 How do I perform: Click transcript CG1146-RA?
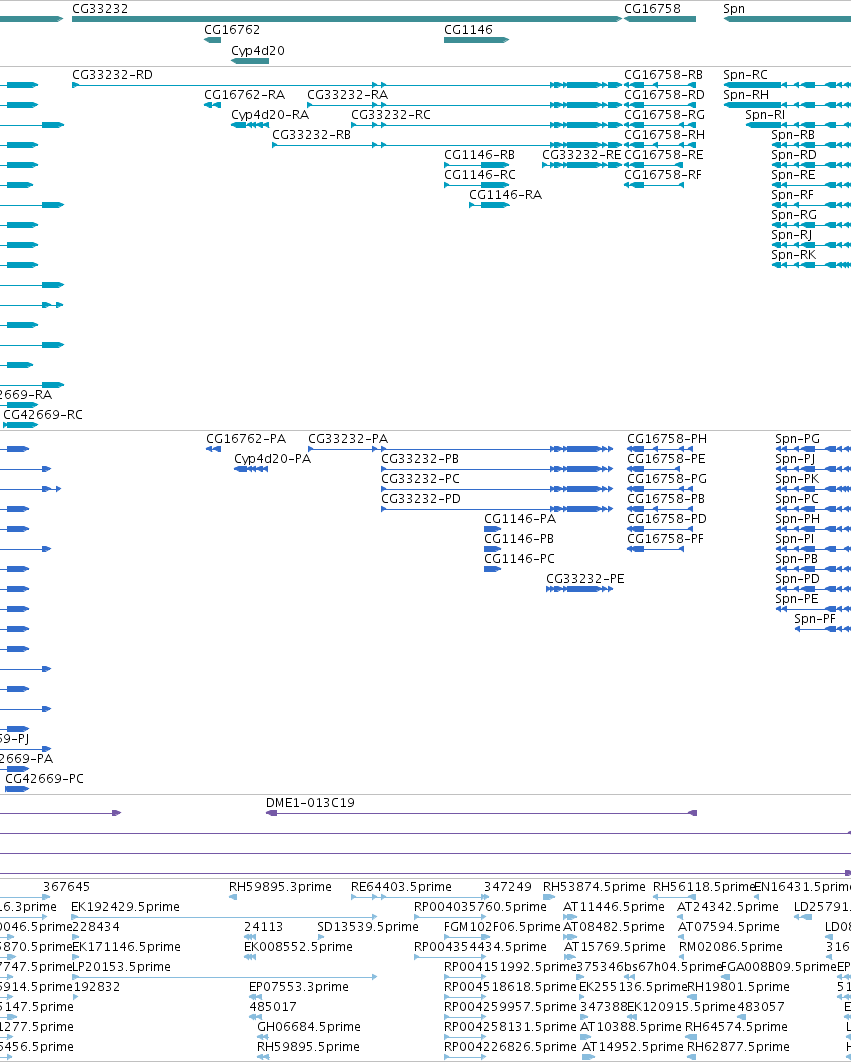pyautogui.click(x=505, y=194)
